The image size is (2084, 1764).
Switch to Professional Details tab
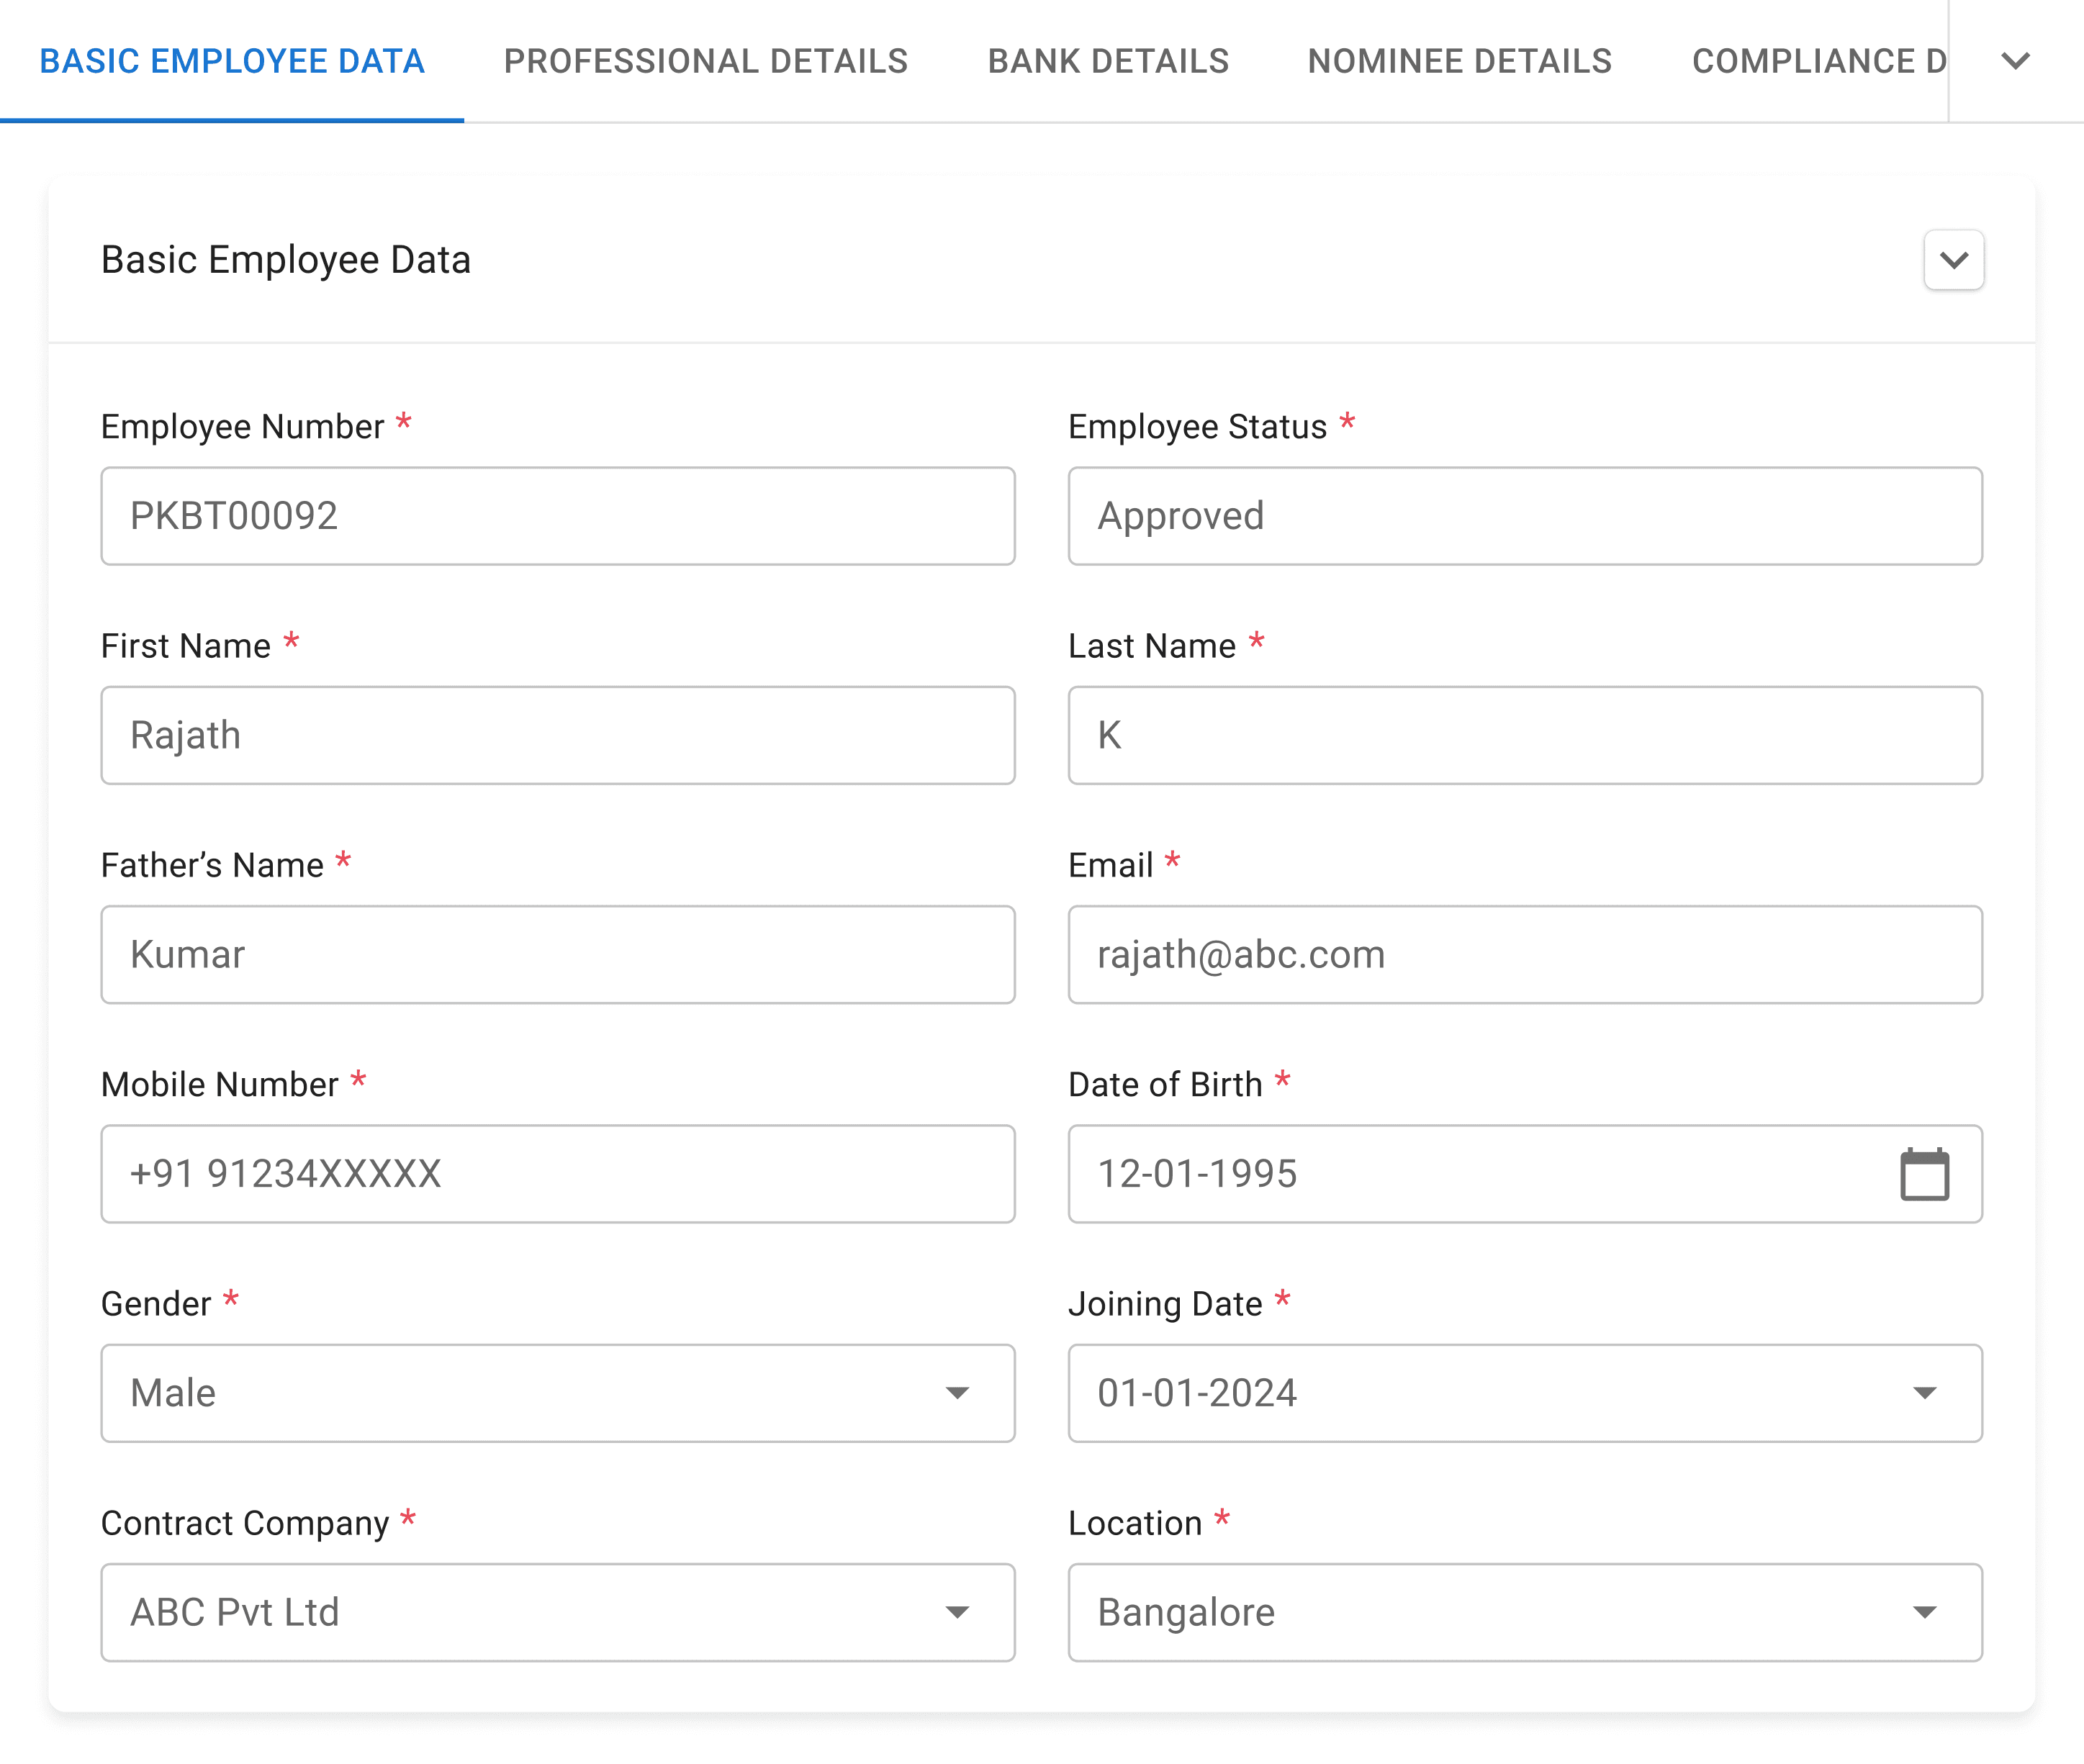coord(706,61)
